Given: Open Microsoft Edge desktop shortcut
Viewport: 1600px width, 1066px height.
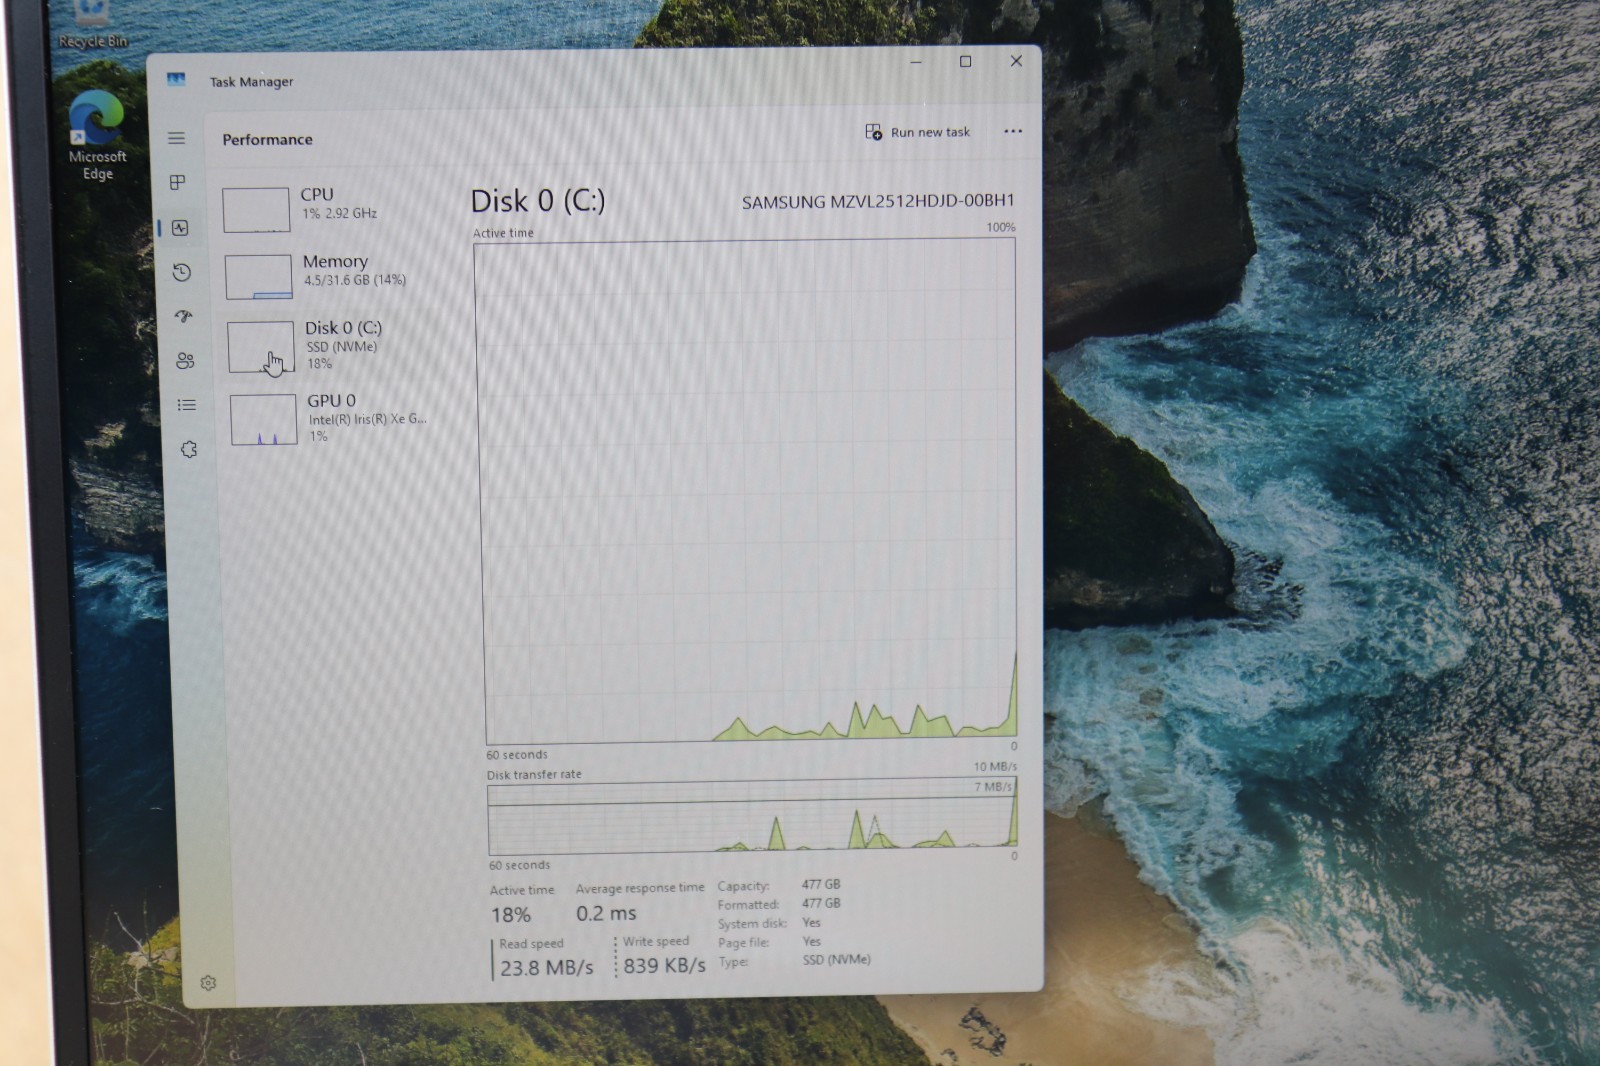Looking at the screenshot, I should (97, 135).
